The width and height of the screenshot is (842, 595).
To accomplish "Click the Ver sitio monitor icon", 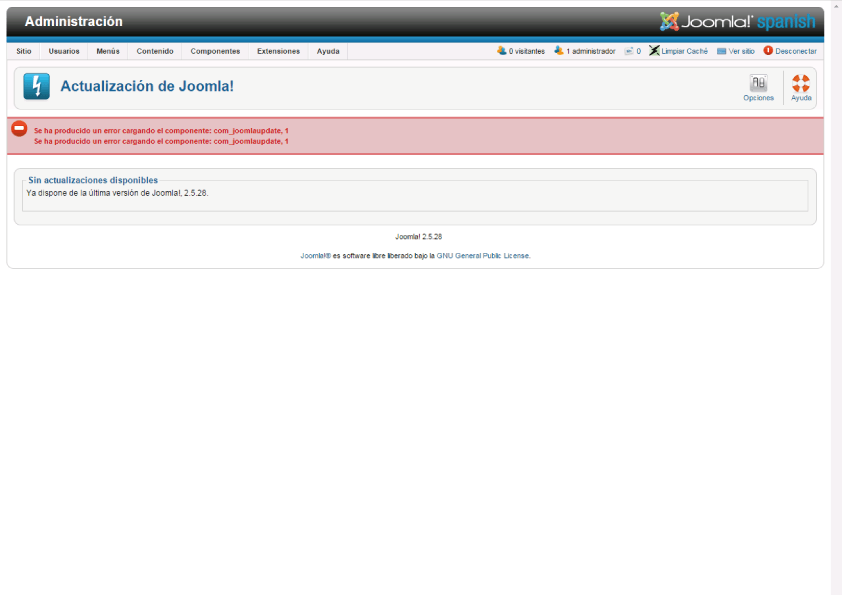I will (x=722, y=51).
